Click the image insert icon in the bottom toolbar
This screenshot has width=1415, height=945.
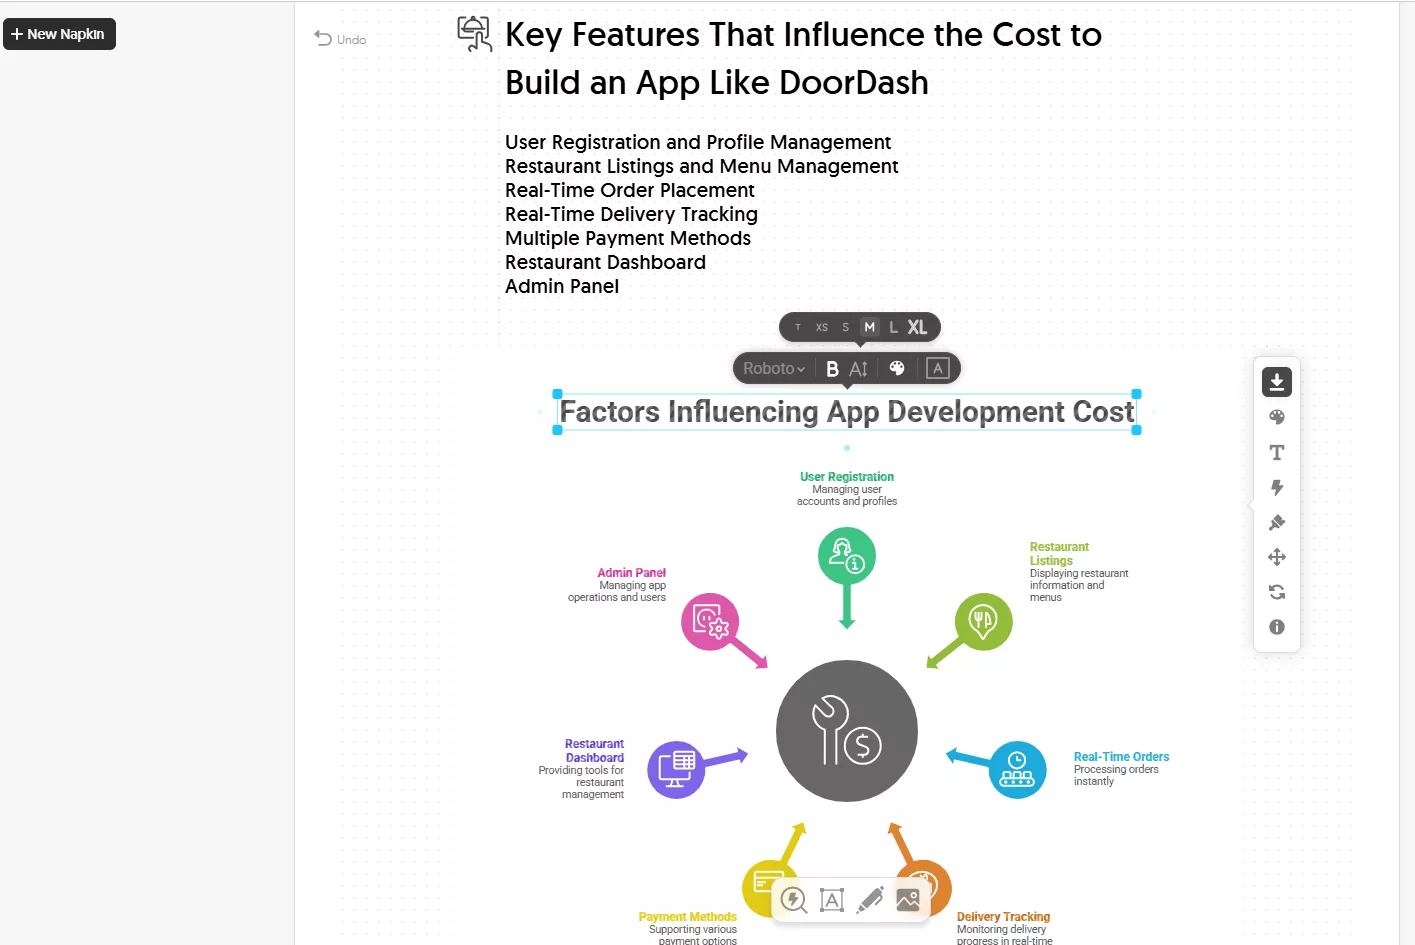tap(908, 899)
